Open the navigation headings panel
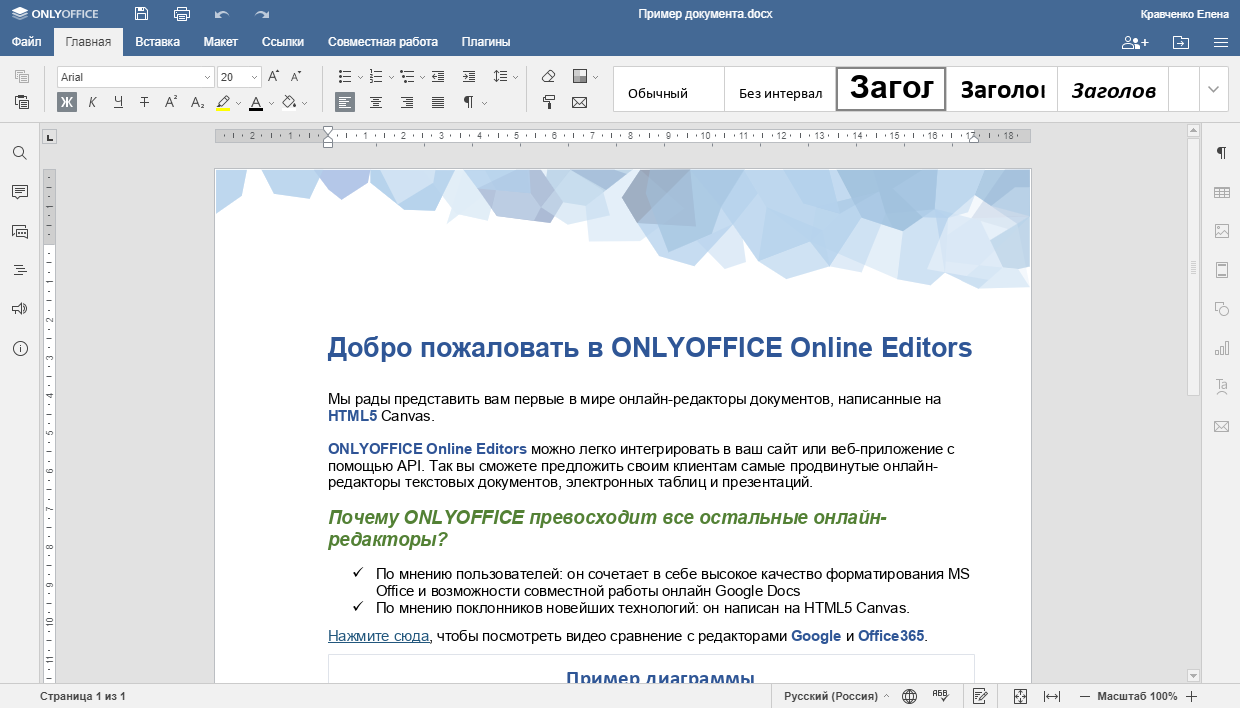This screenshot has height=708, width=1240. (x=20, y=270)
